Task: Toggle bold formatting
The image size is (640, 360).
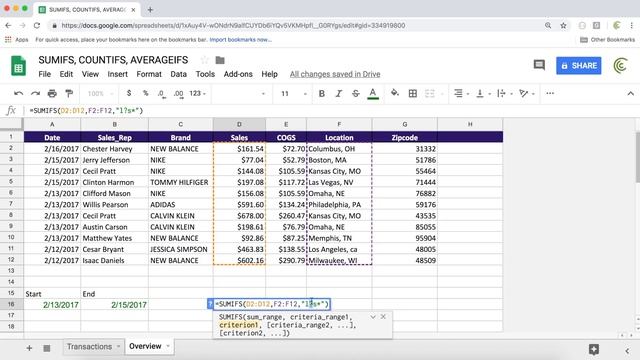Action: [322, 93]
